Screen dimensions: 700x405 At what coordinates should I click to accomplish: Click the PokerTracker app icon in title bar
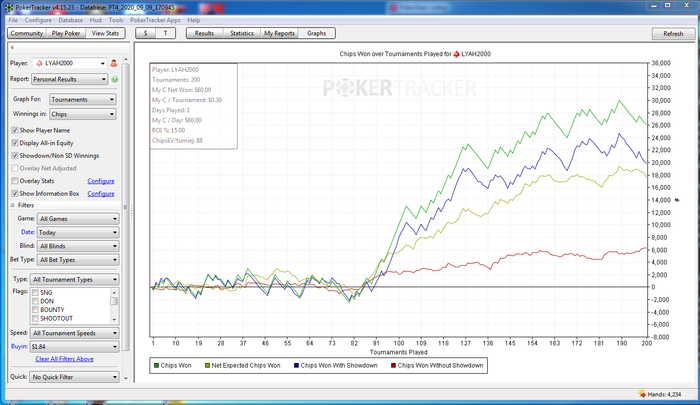point(8,8)
